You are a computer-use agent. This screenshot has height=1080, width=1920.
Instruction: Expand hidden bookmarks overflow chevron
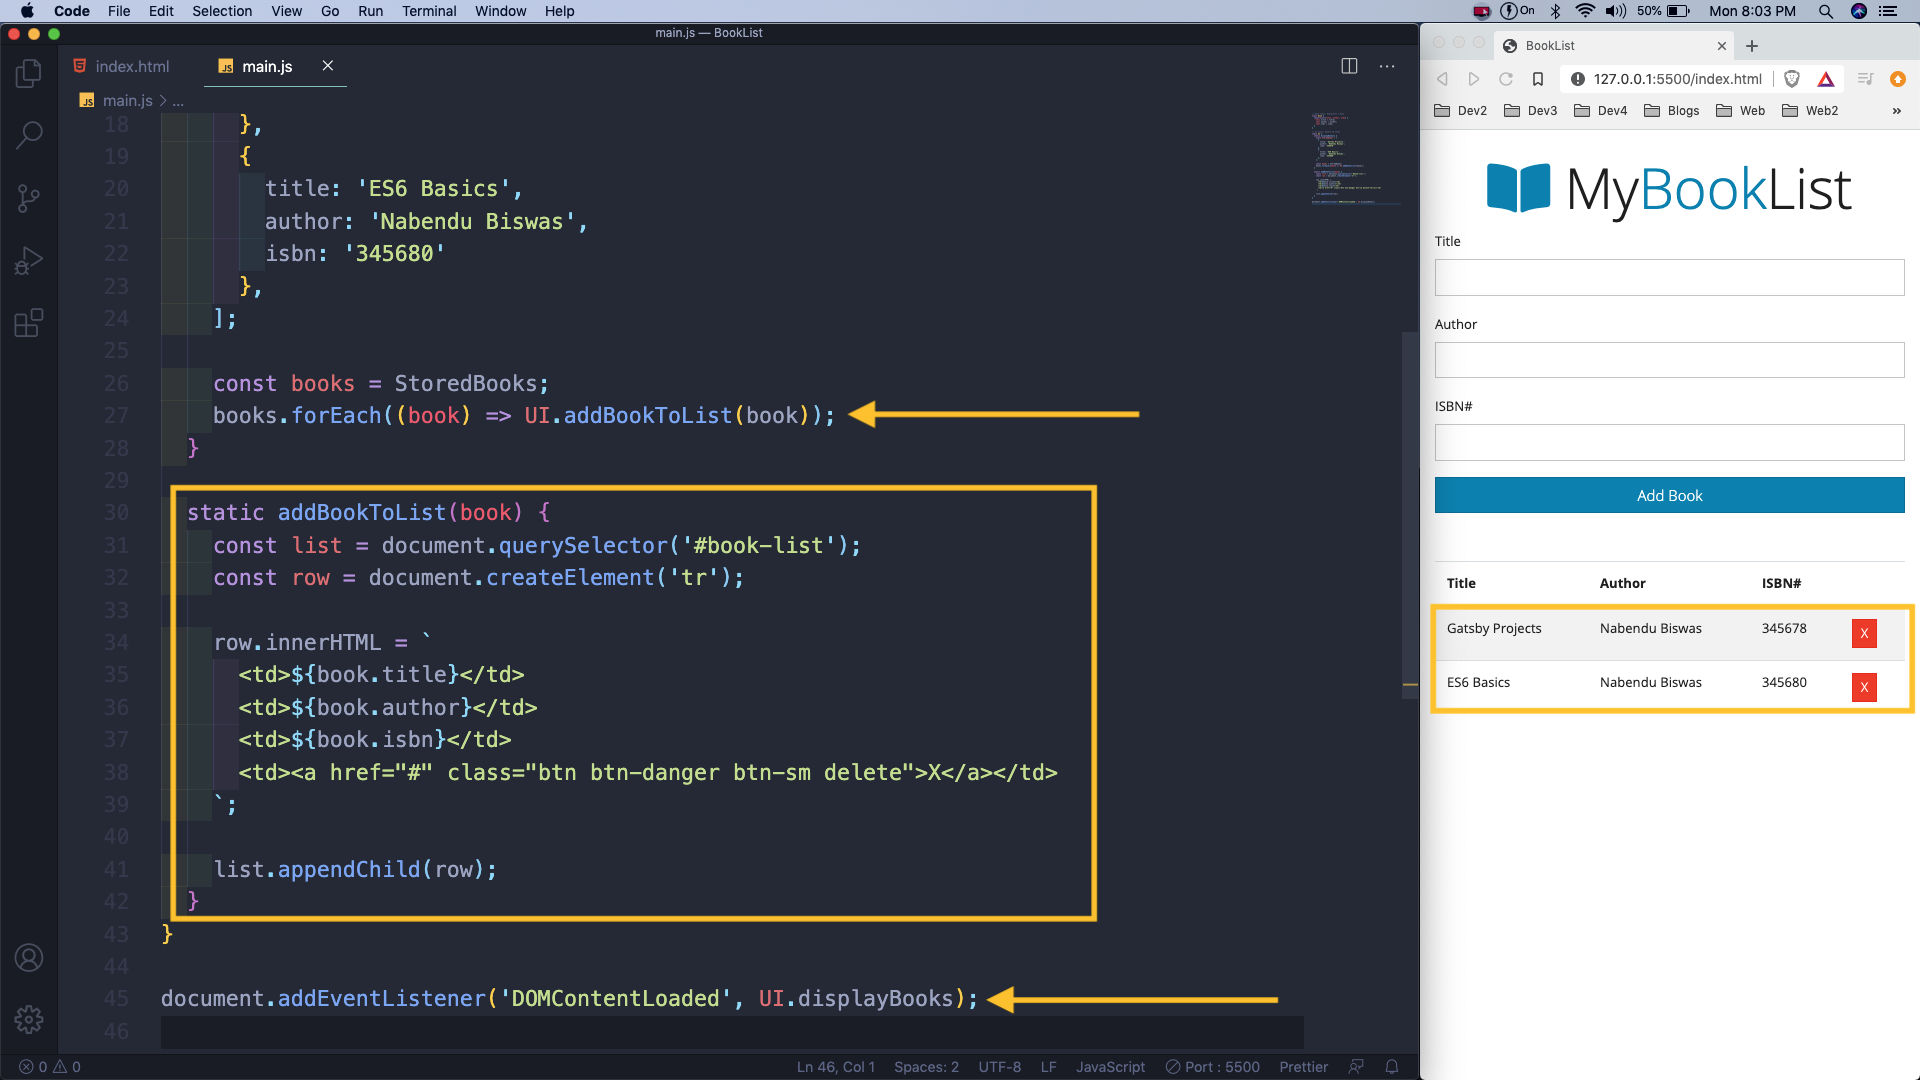coord(1896,111)
